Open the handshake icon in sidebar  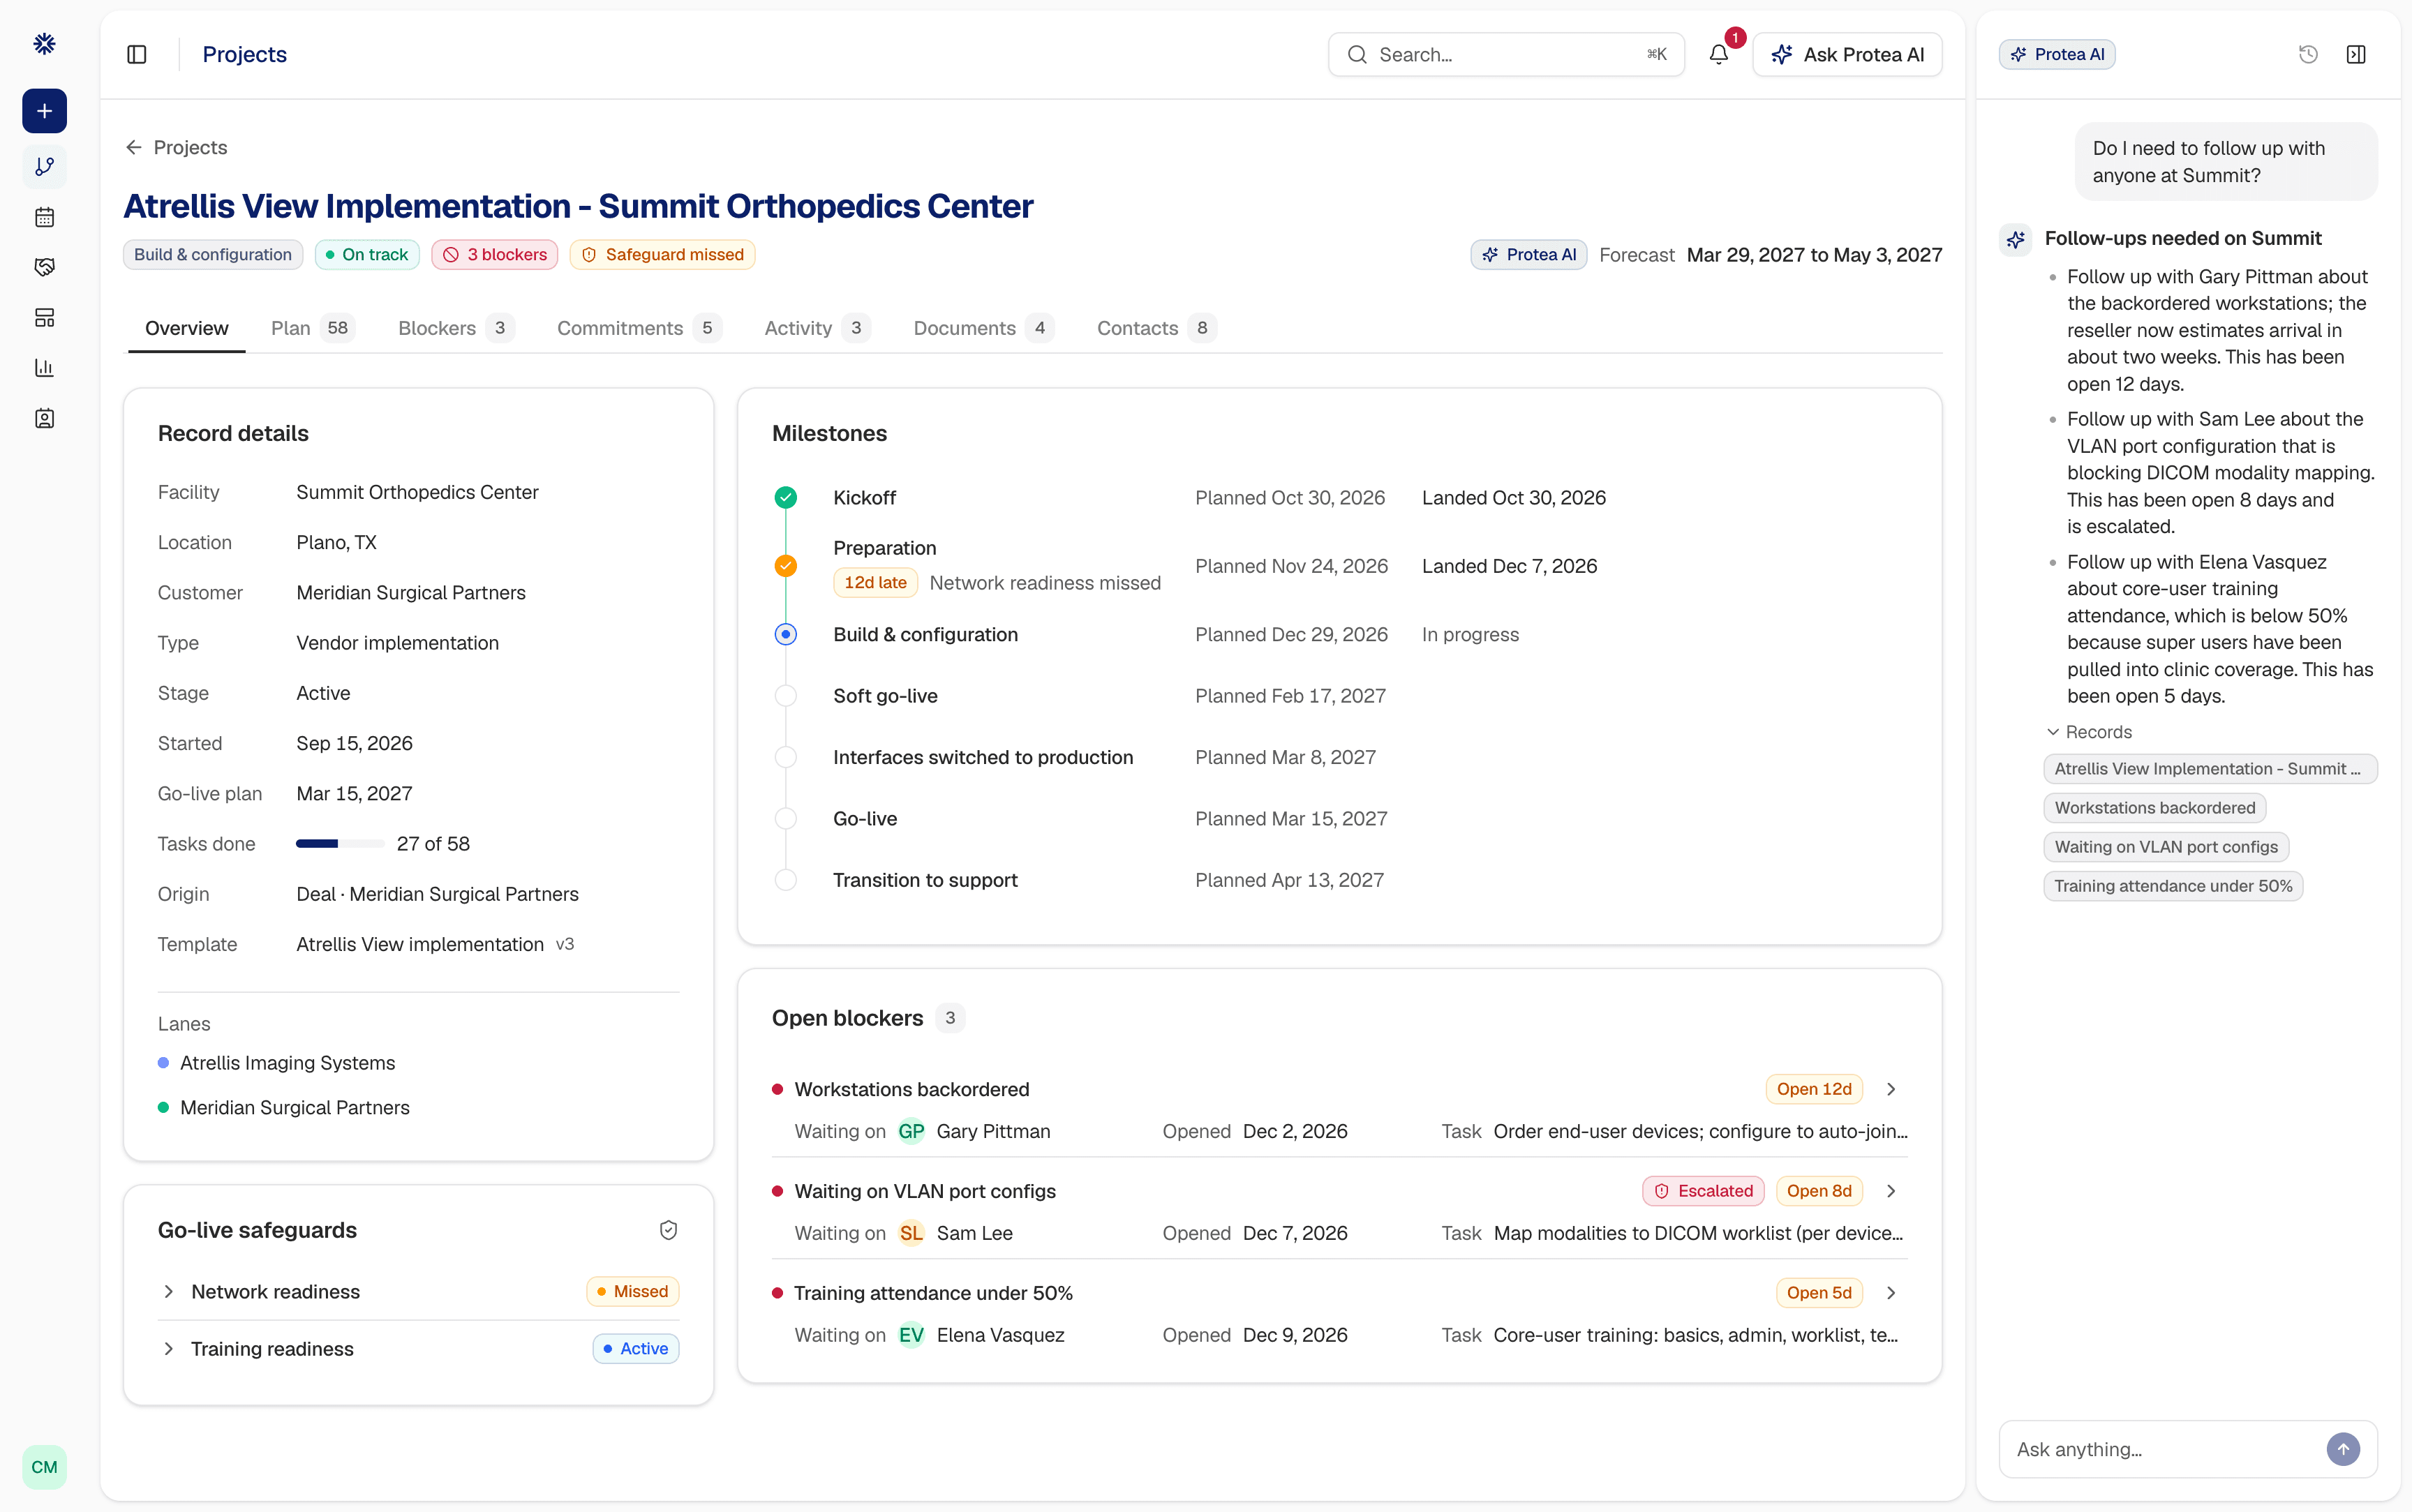tap(44, 267)
